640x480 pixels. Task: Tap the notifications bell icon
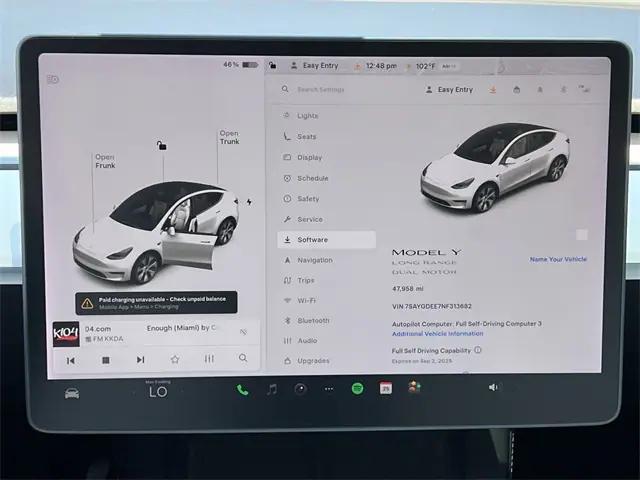point(540,89)
